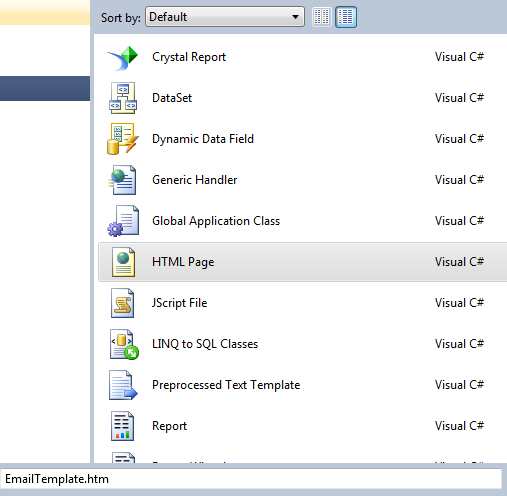
Task: Select the JScript File label
Action: [179, 303]
